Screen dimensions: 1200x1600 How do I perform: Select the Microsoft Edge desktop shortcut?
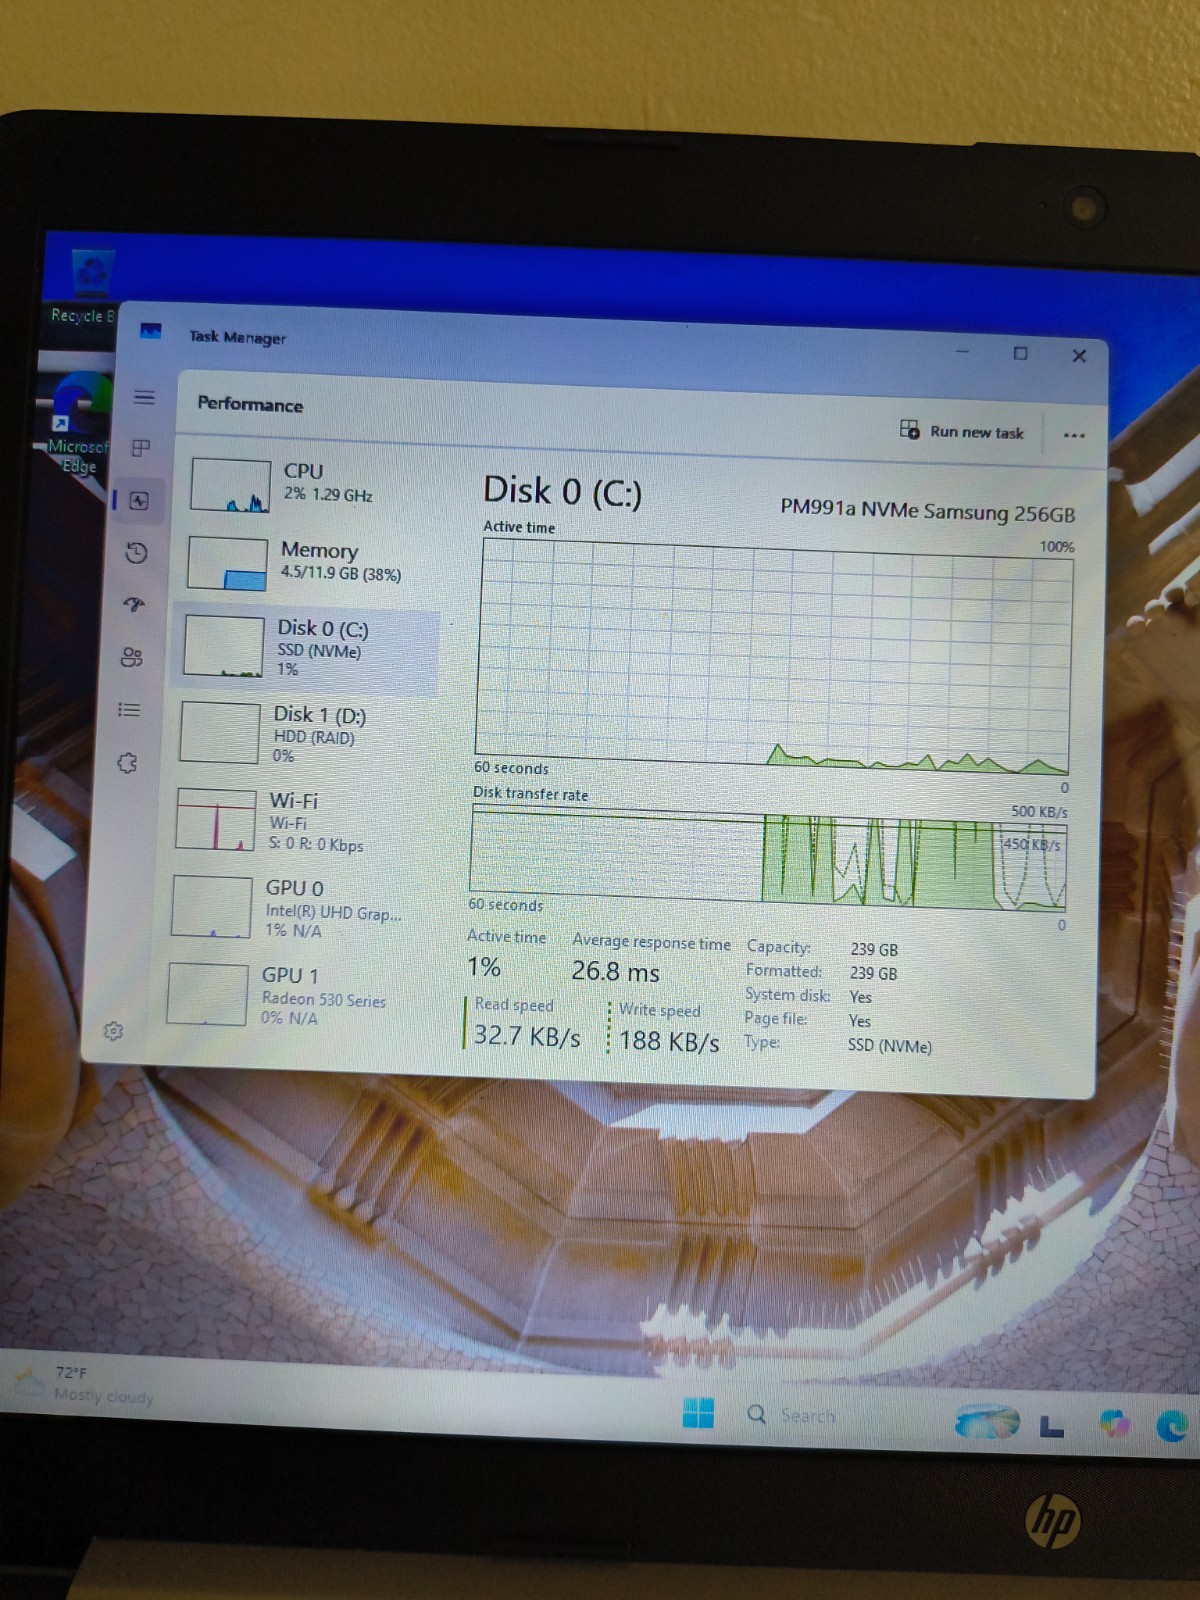tap(78, 424)
